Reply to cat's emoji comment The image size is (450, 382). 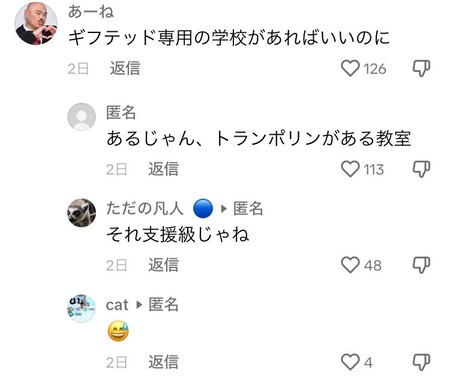[163, 362]
